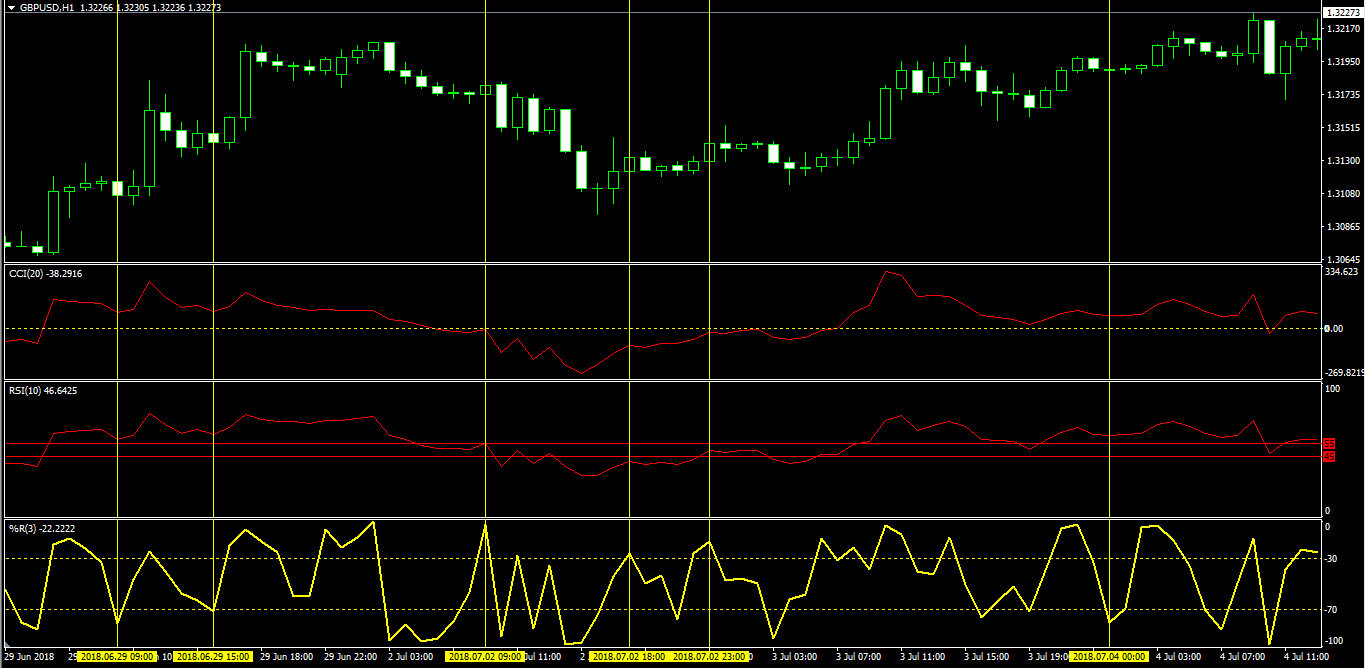Click the chart shift triangle beside GBPUSD,H1
Screen dimensions: 1365x668
coord(10,7)
